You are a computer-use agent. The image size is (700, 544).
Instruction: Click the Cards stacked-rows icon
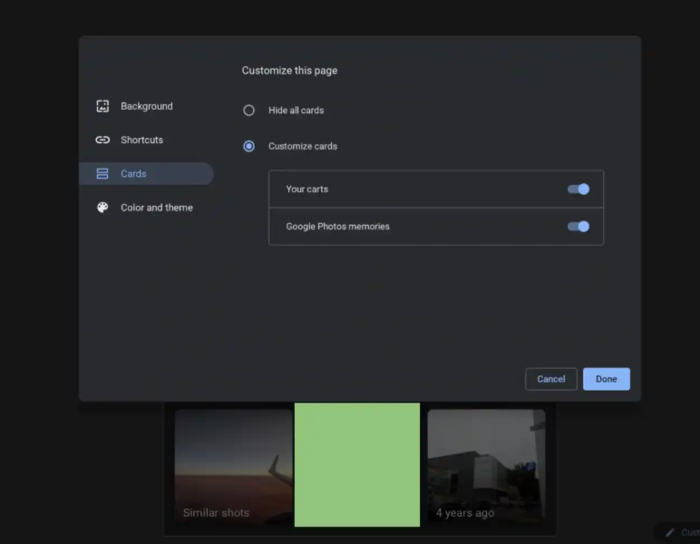click(102, 174)
